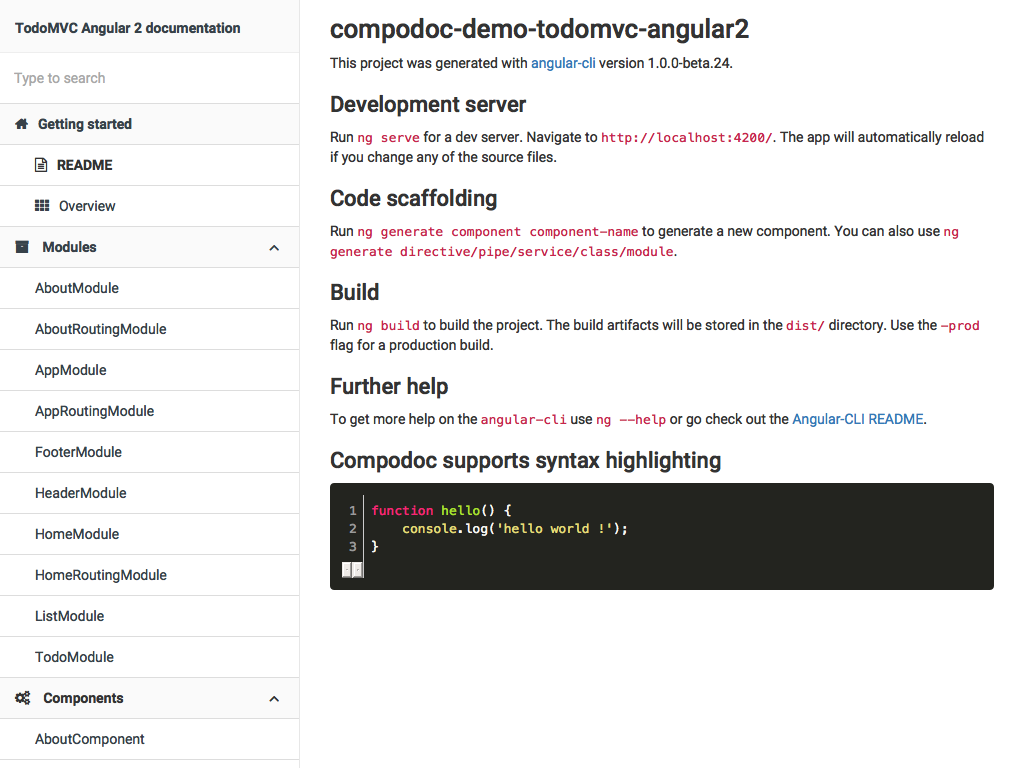Open AppRoutingModule documentation
This screenshot has height=768, width=1024.
(150, 411)
